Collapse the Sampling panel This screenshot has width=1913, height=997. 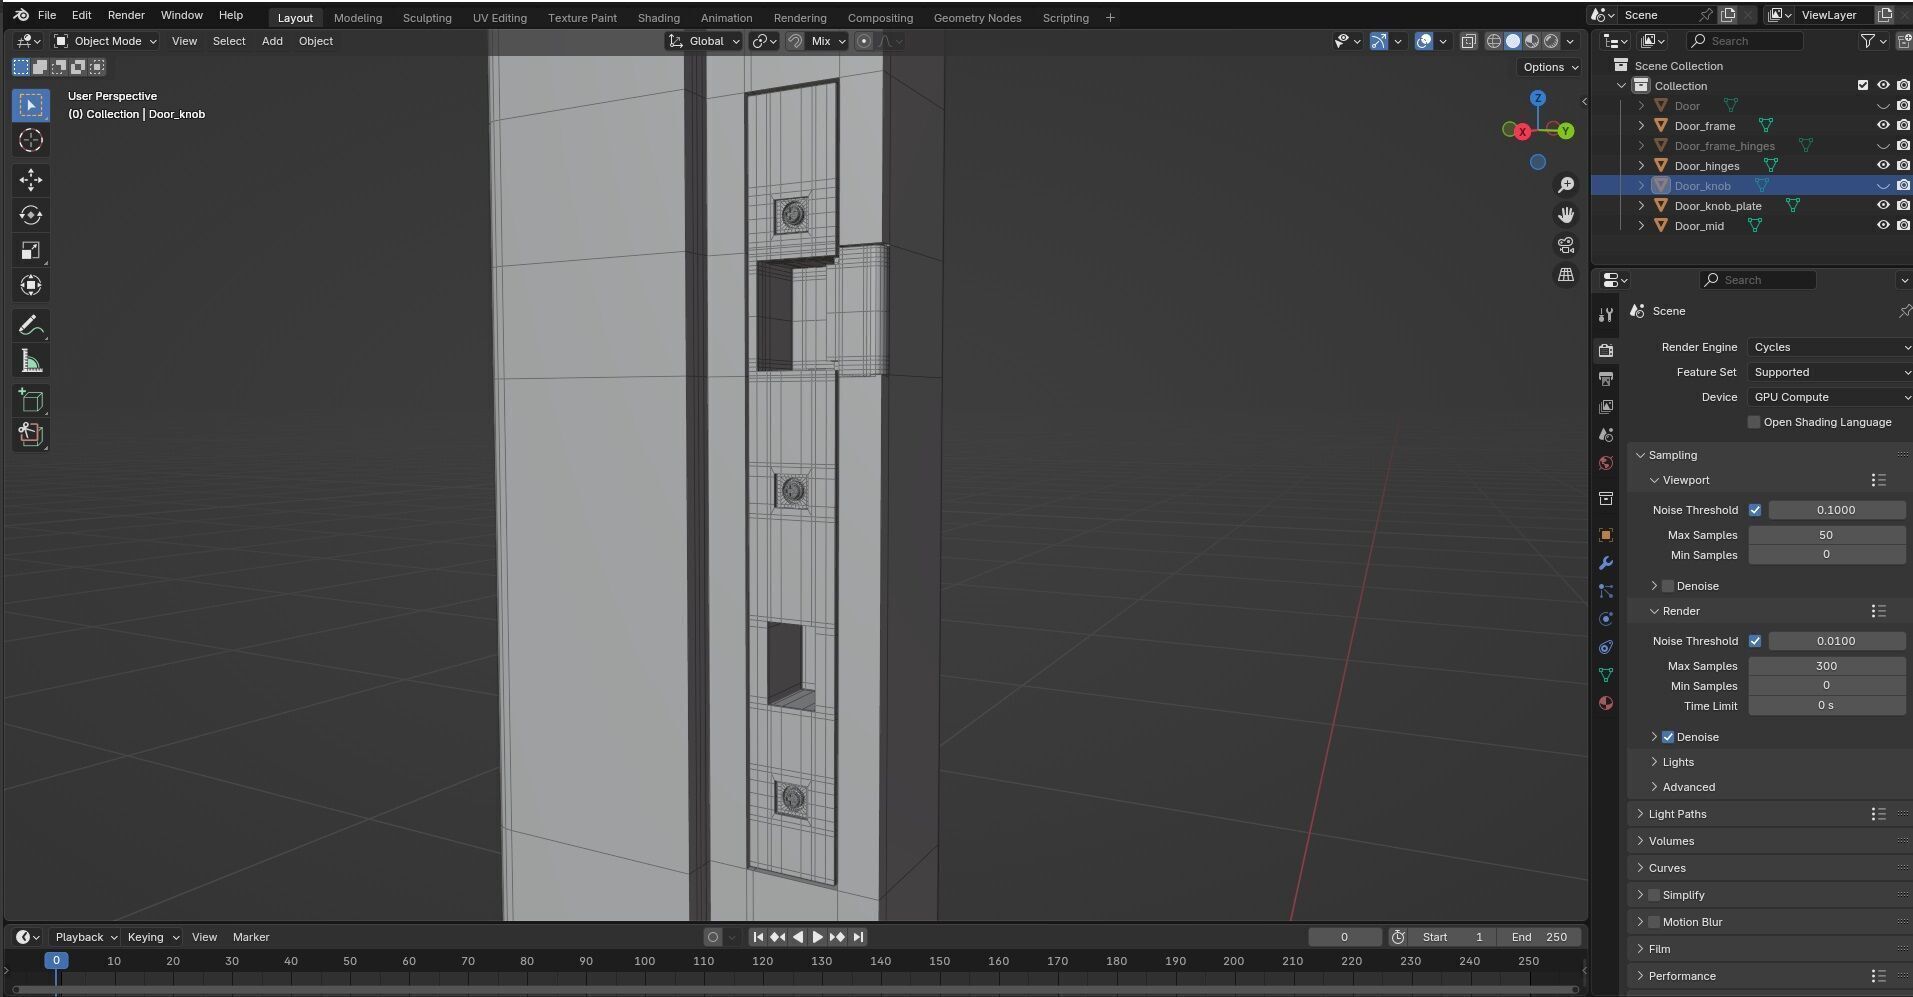1672,455
